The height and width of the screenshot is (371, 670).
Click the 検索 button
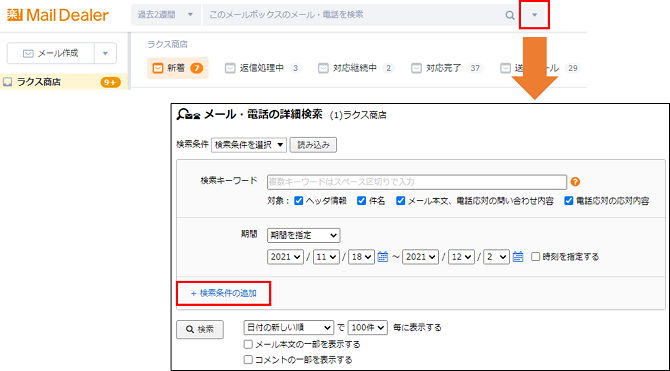(200, 330)
